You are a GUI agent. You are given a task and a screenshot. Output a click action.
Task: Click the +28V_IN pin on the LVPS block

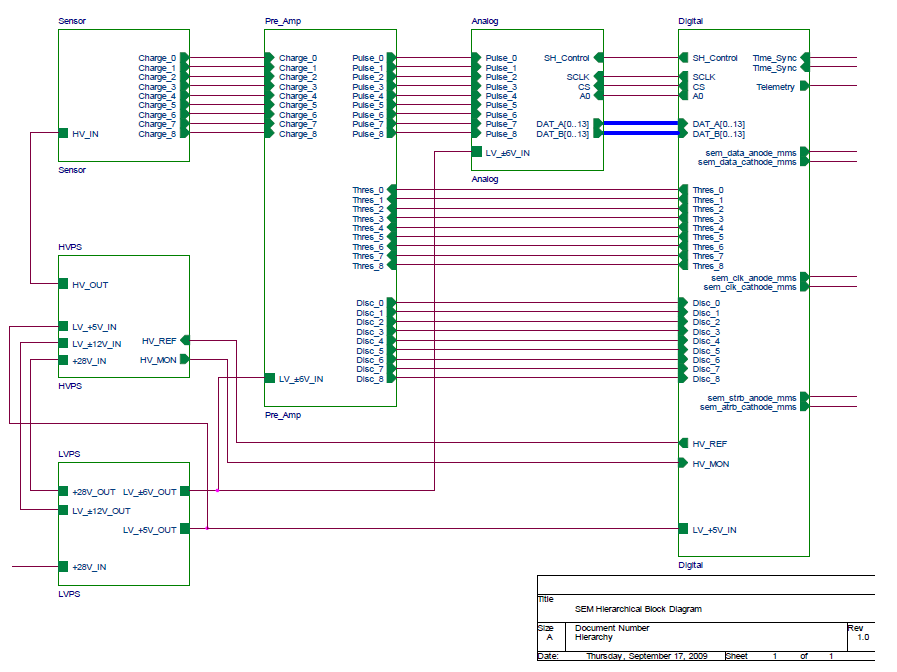point(63,566)
